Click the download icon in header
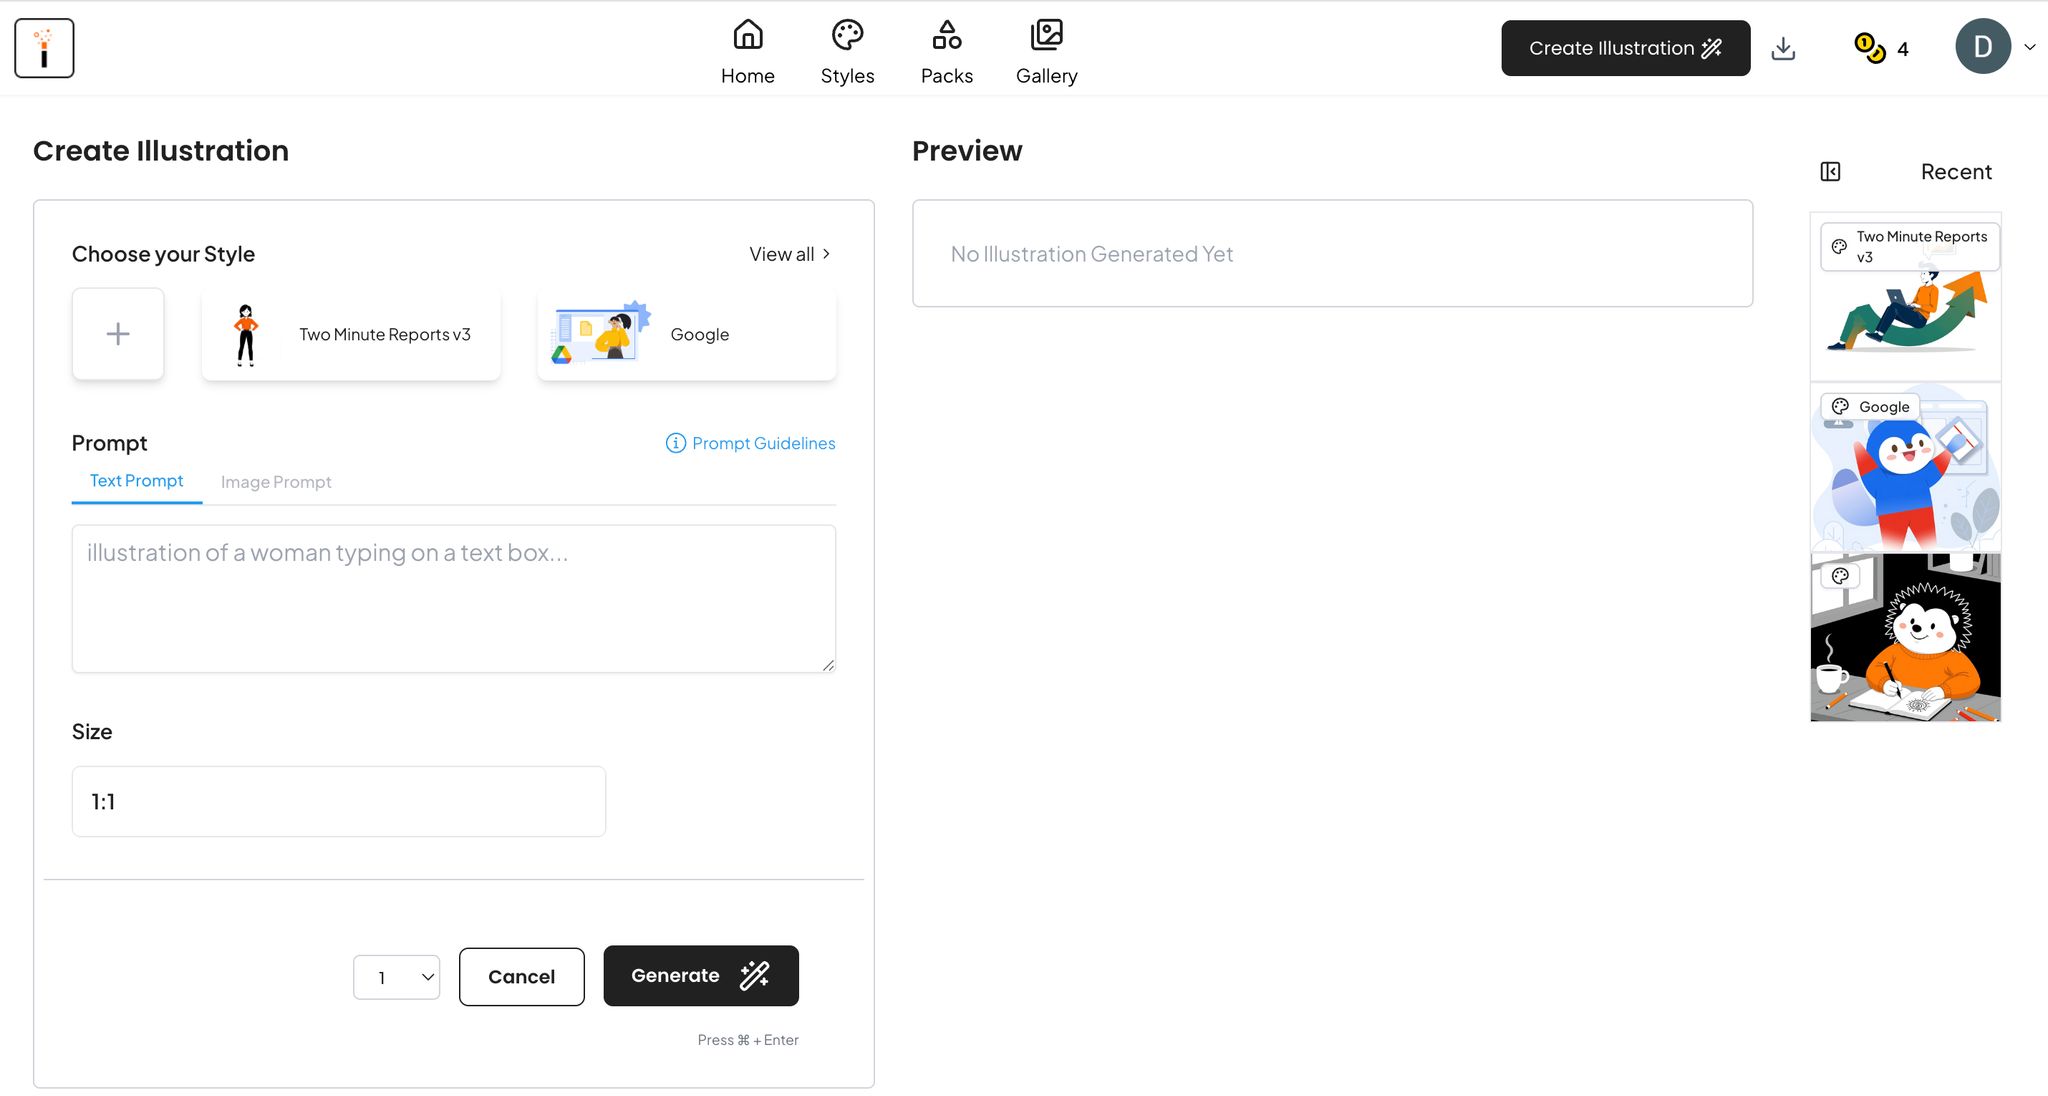The width and height of the screenshot is (2048, 1096). [x=1783, y=48]
